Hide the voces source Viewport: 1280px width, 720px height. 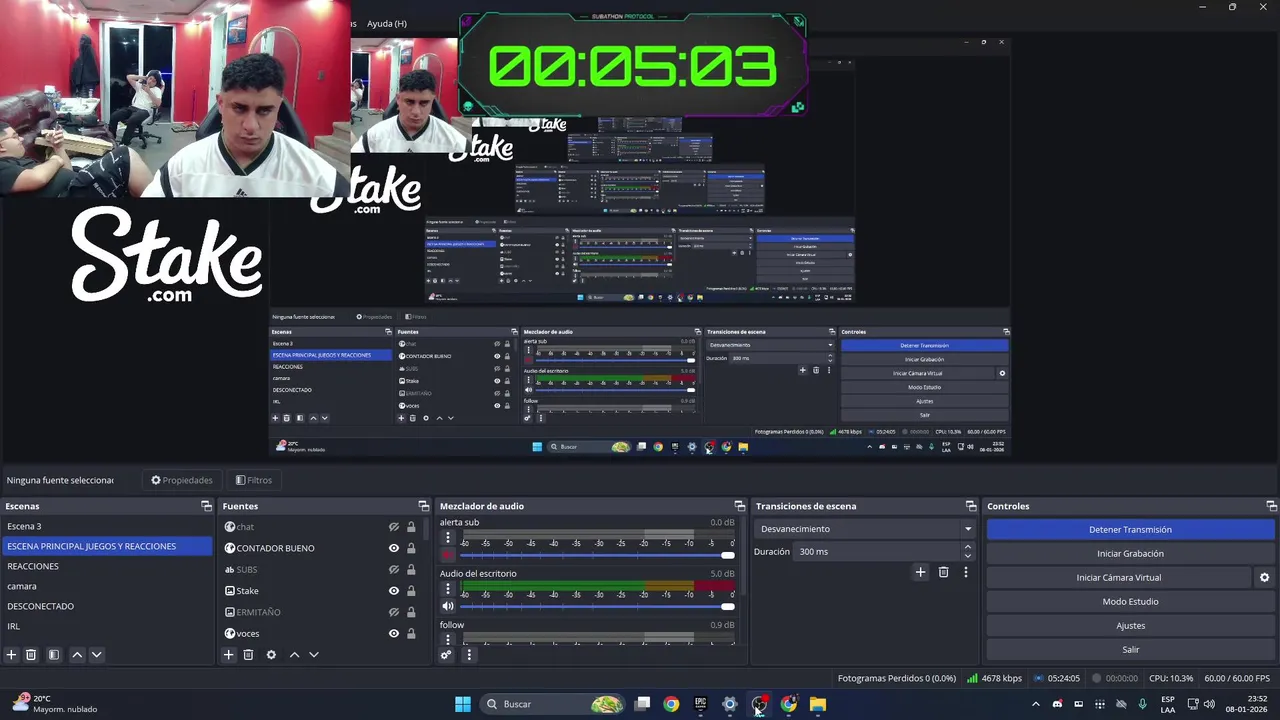394,633
